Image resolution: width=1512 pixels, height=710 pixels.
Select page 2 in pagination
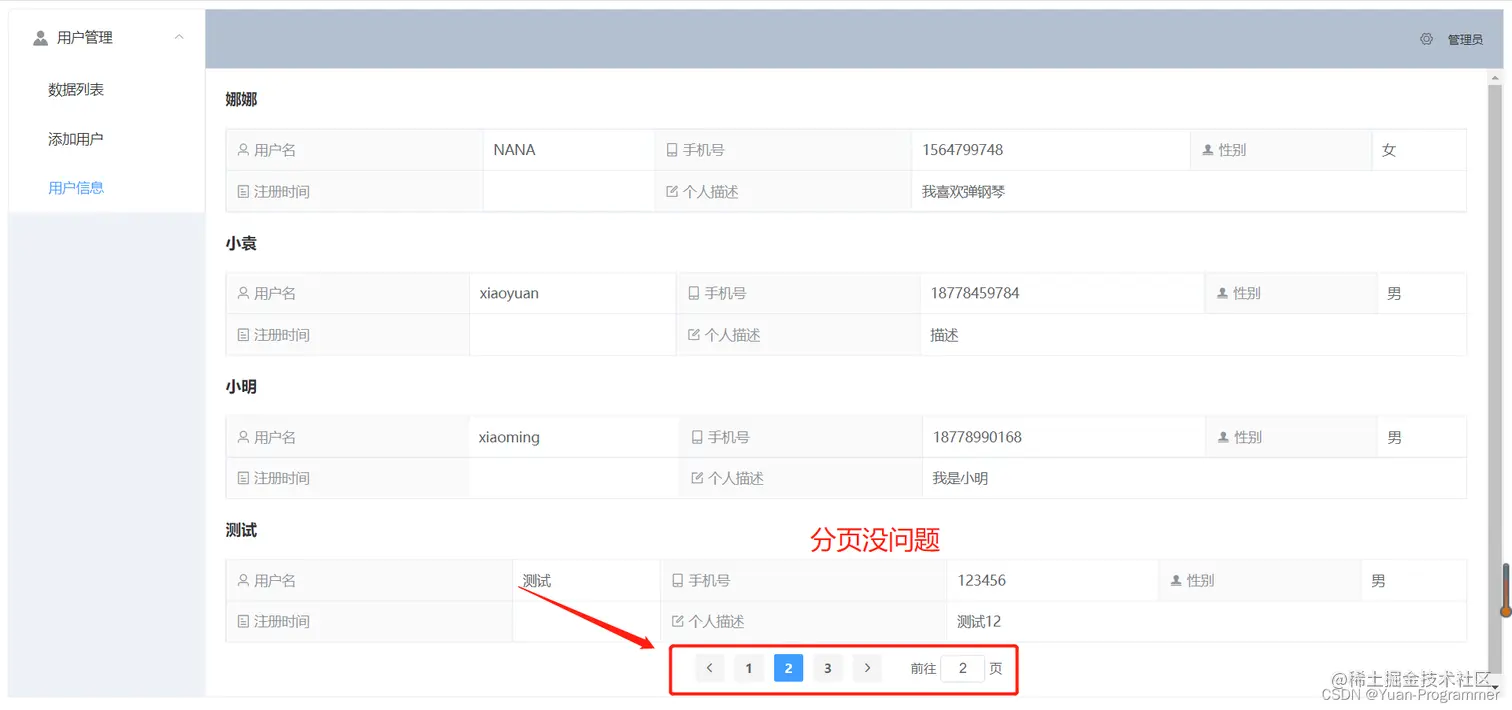click(x=788, y=668)
